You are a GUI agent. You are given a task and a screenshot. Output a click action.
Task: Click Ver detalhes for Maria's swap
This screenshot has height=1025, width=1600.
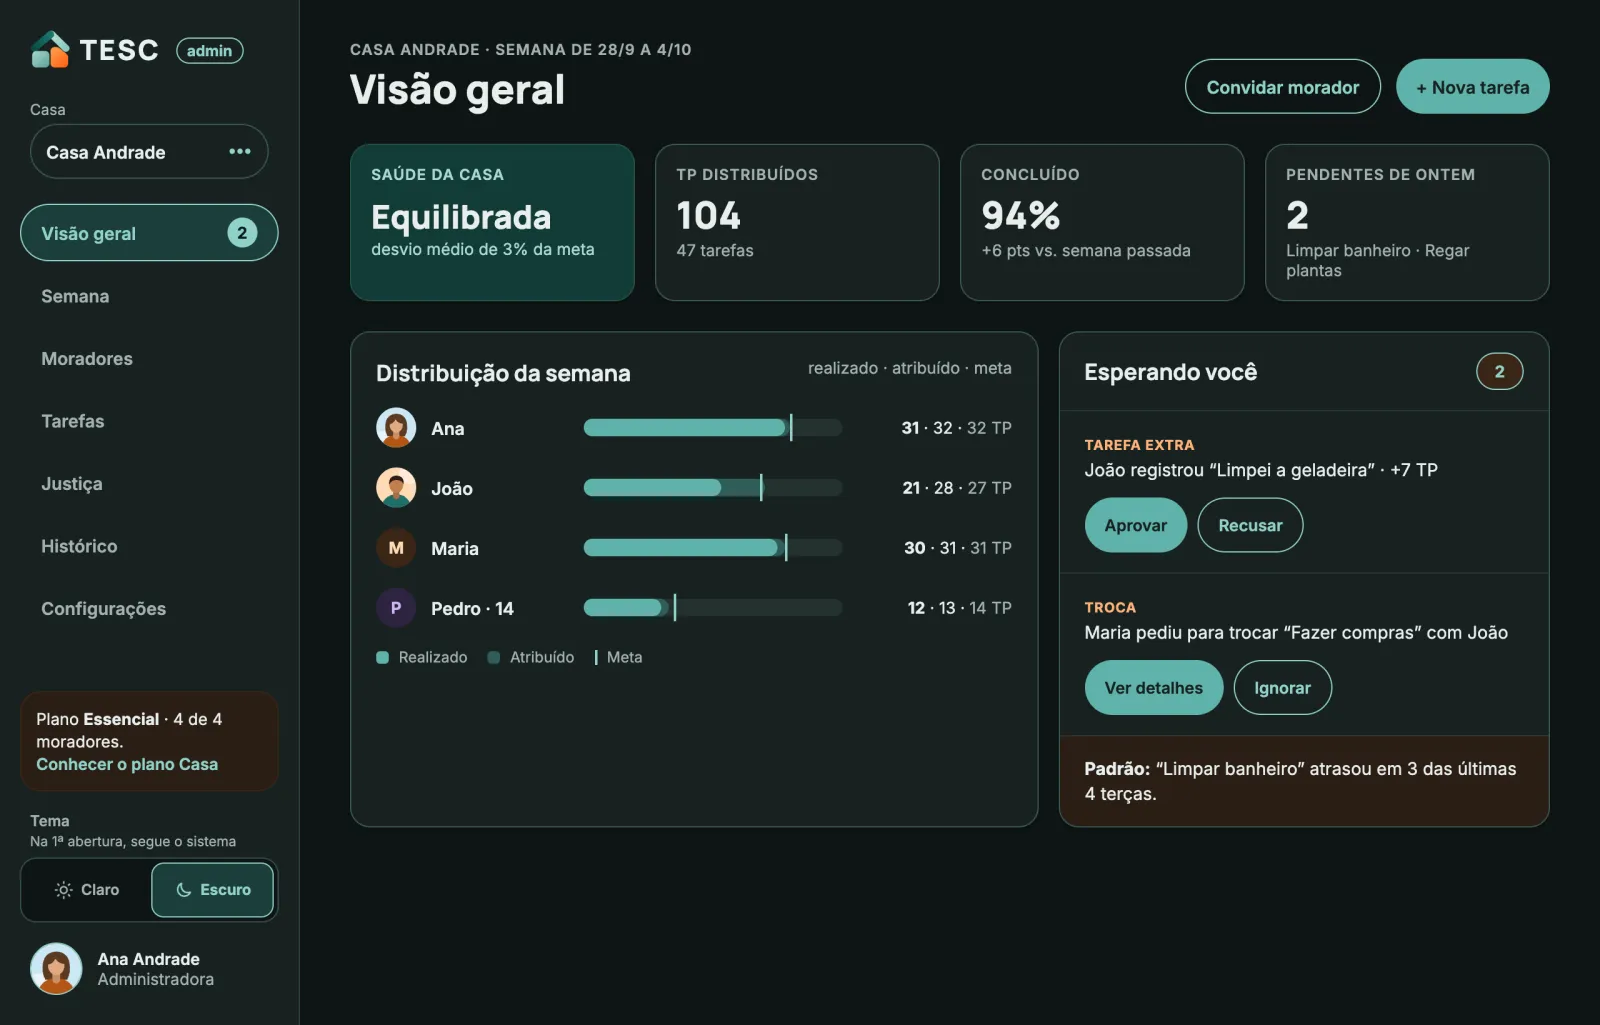1154,688
